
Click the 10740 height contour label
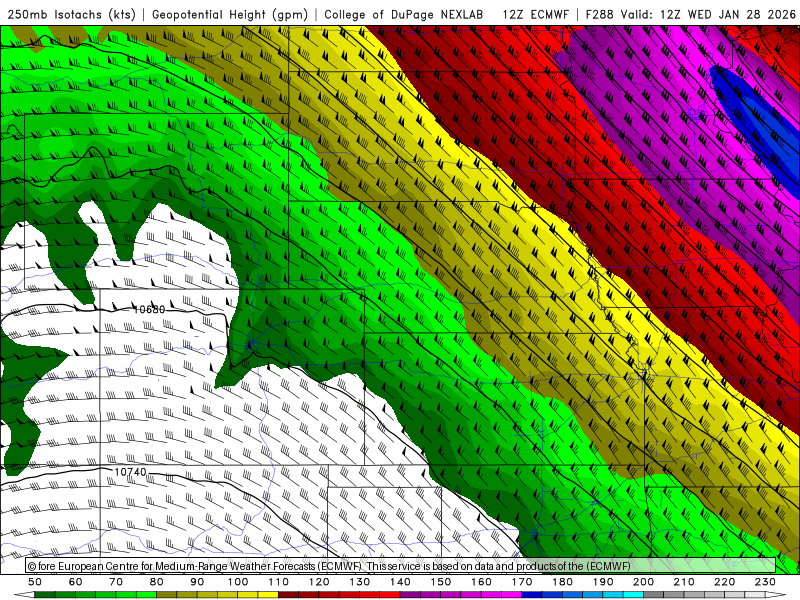point(130,472)
